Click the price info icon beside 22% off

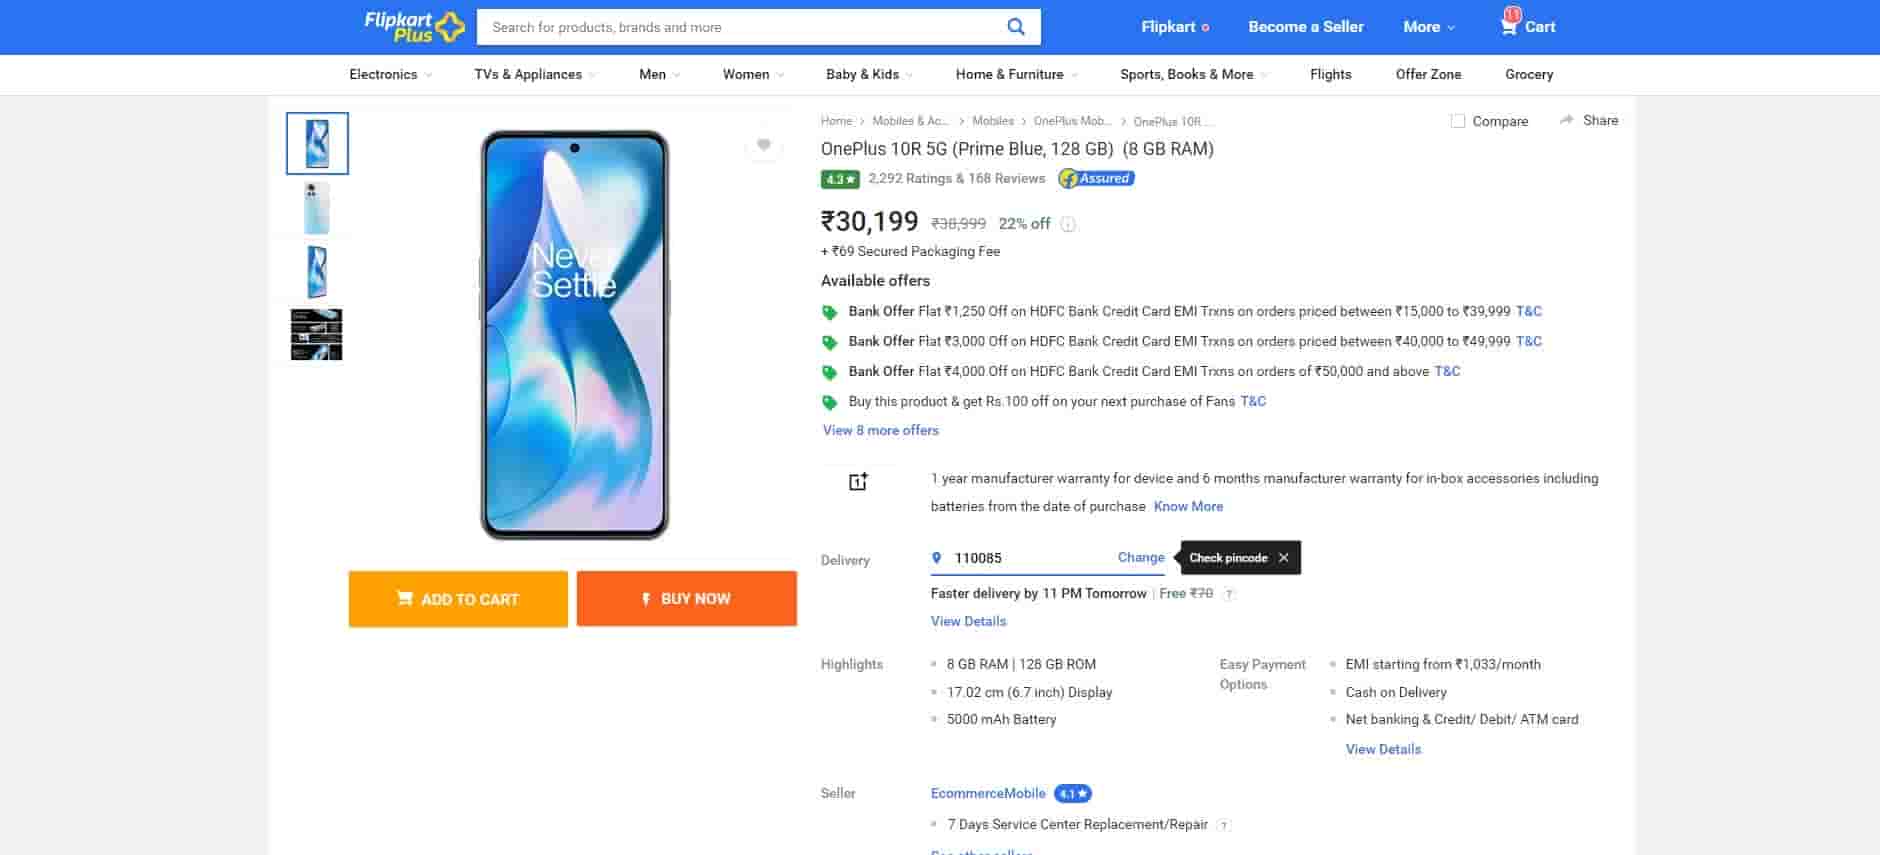pyautogui.click(x=1068, y=224)
